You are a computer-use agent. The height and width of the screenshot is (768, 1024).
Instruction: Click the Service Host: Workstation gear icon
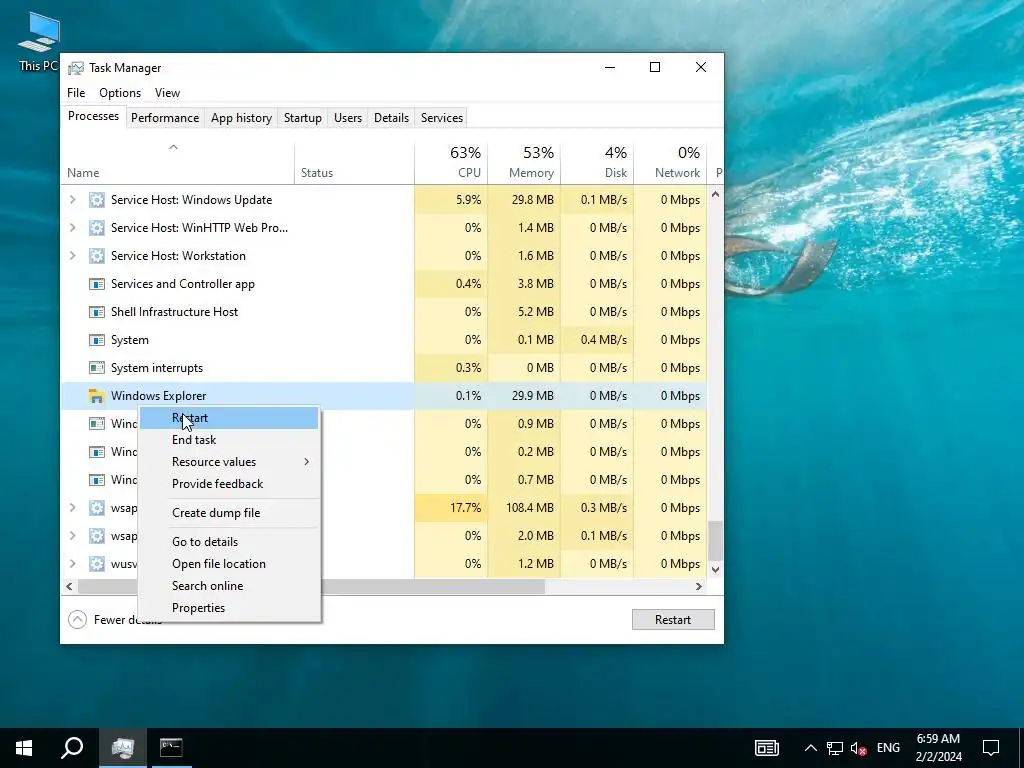click(x=97, y=256)
